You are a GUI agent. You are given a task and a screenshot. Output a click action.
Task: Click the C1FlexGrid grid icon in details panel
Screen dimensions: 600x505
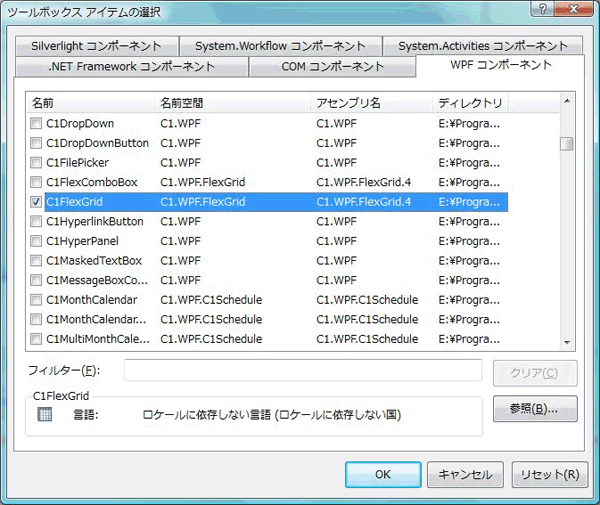point(44,414)
